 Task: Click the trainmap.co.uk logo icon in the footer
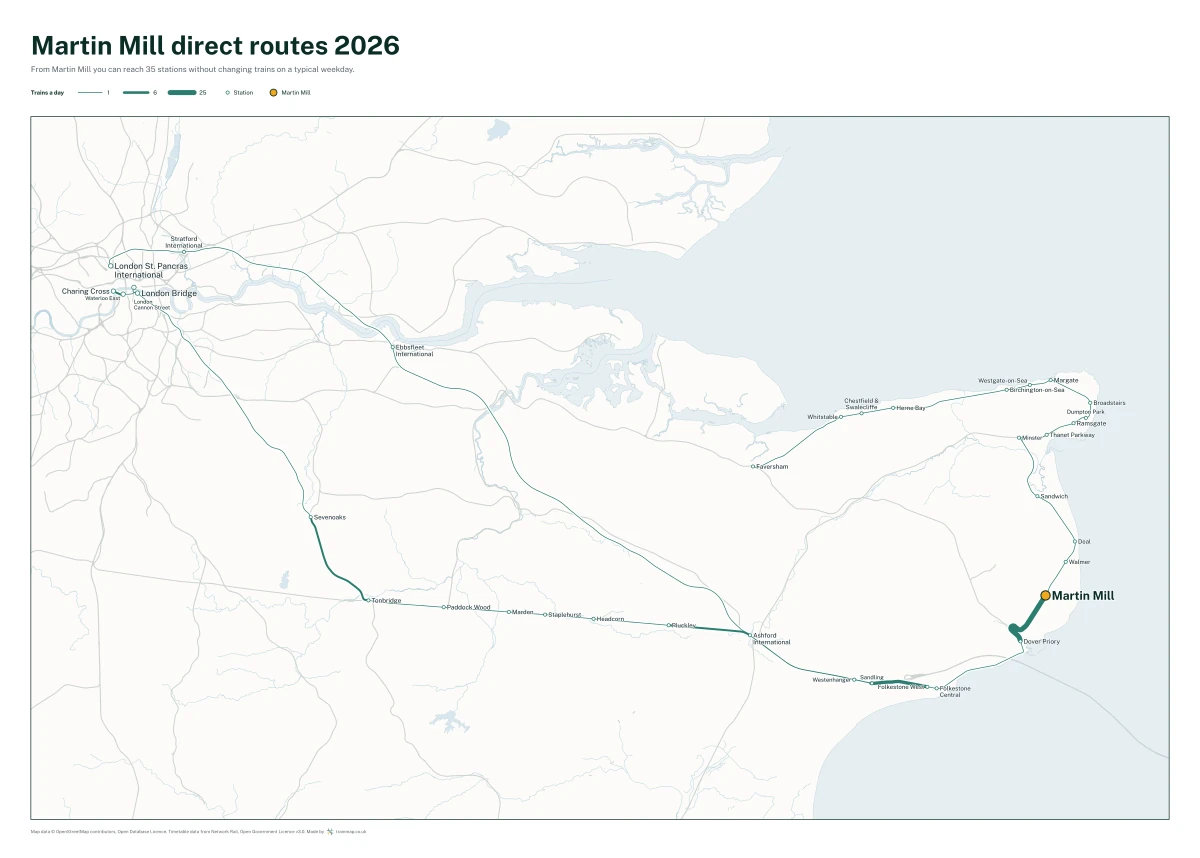(330, 831)
